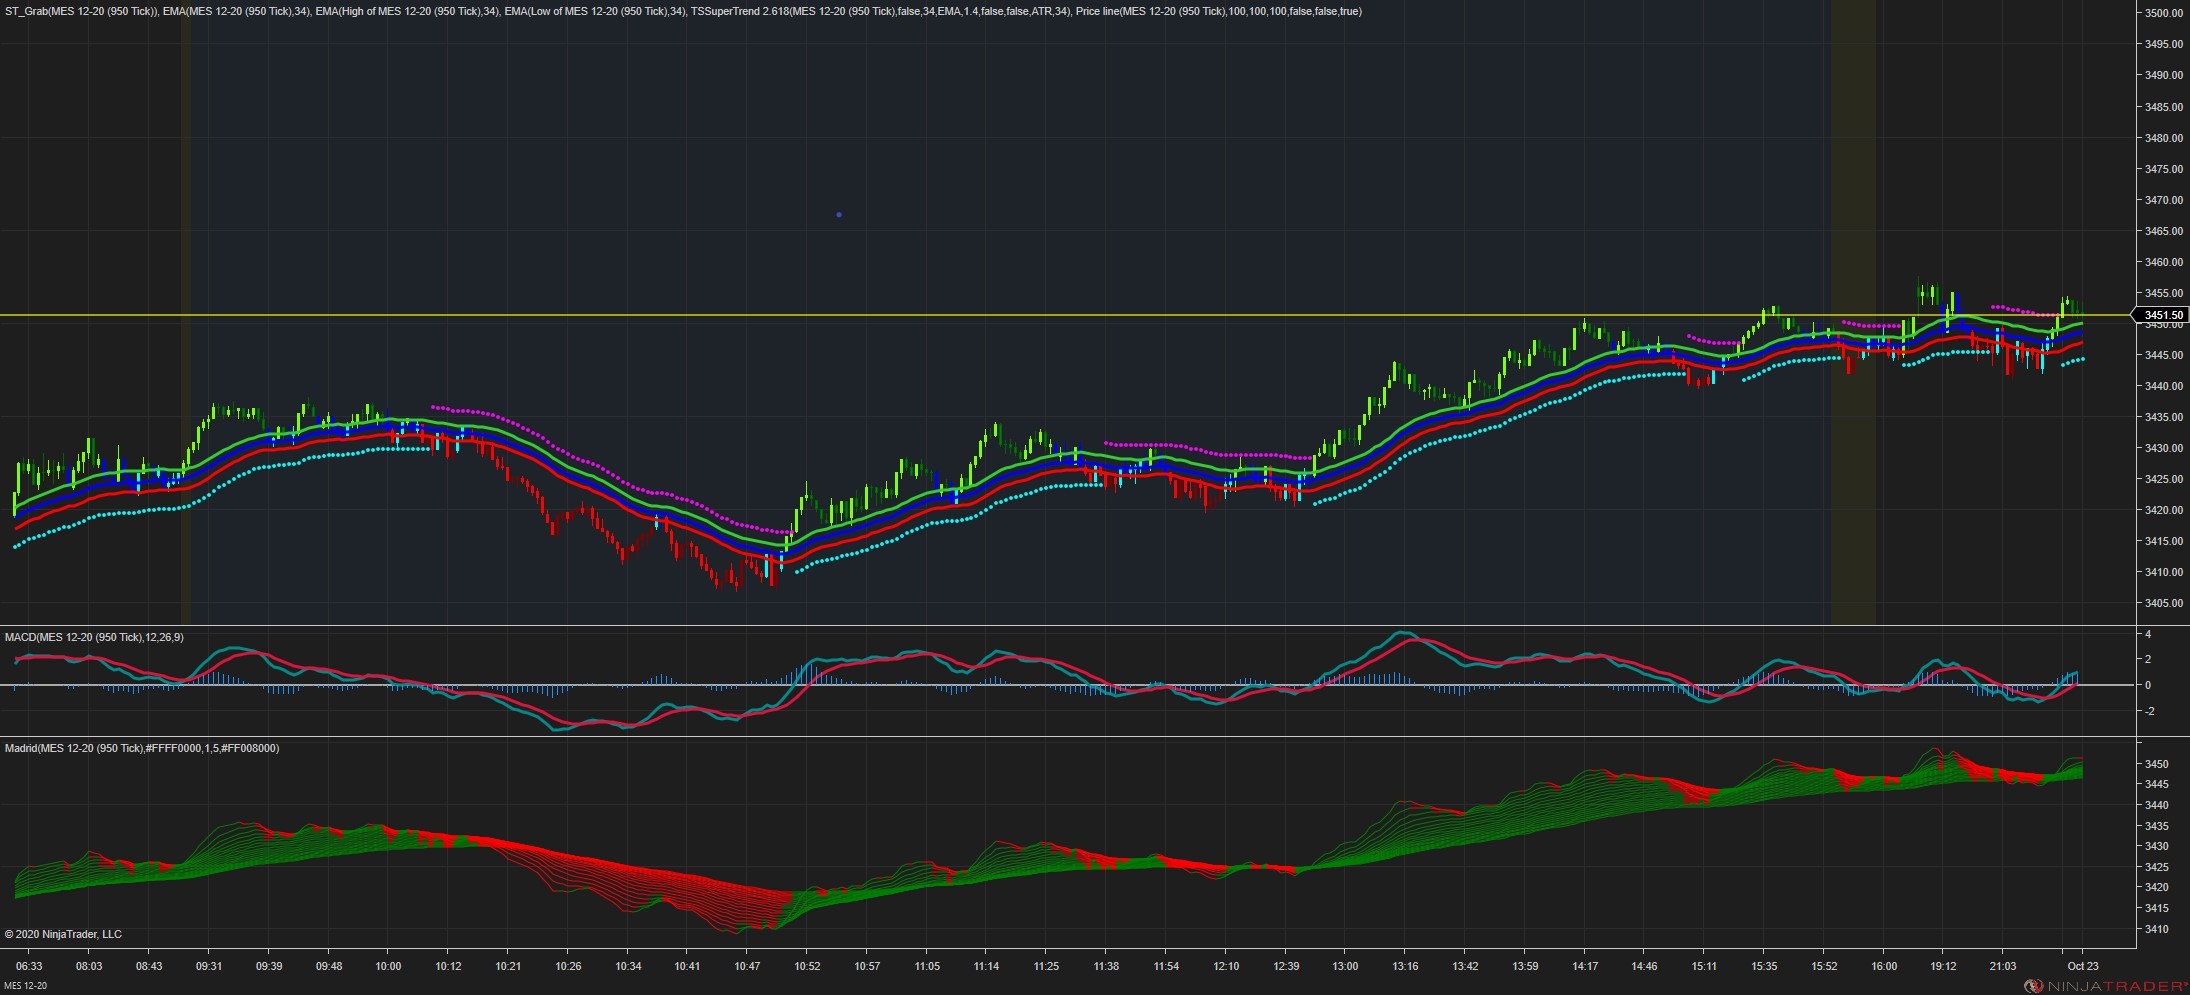Click the 3415 label on Madrid axis
Viewport: 2190px width, 995px height.
[2157, 908]
